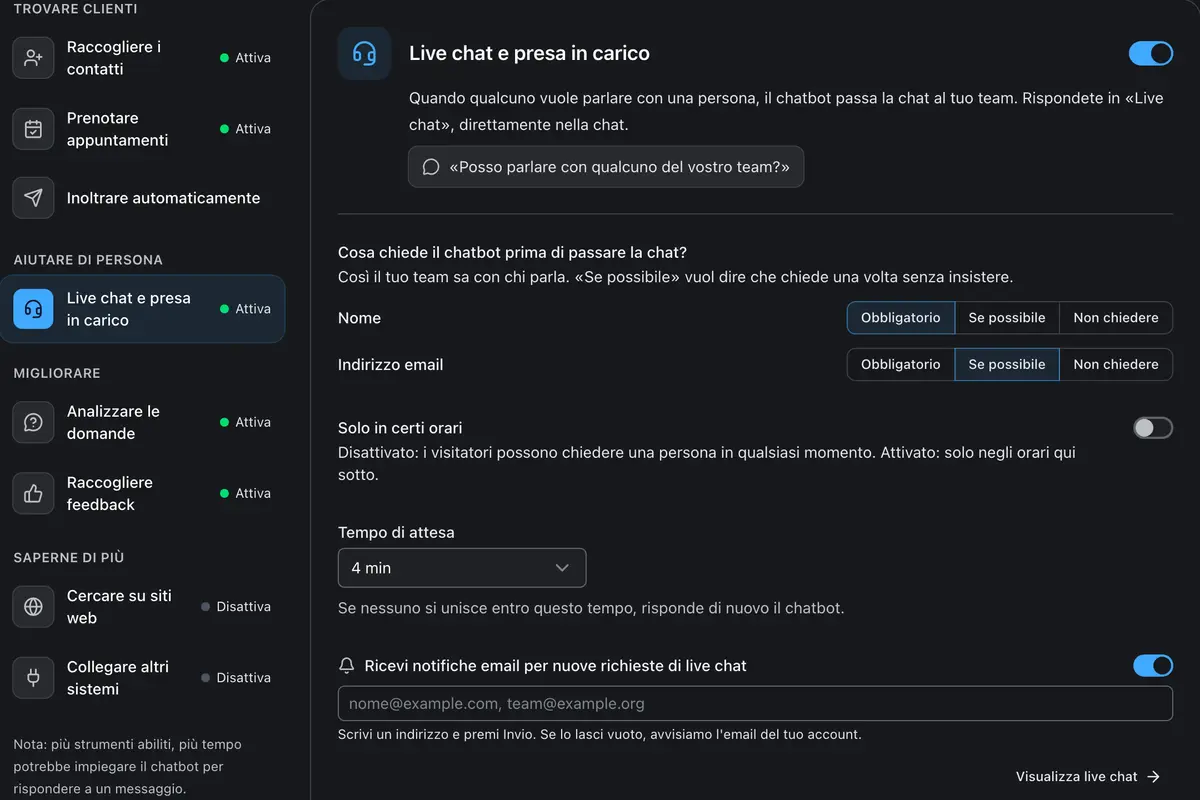1200x800 pixels.
Task: Select Live chat e presa in carico sidebar item
Action: coord(142,309)
